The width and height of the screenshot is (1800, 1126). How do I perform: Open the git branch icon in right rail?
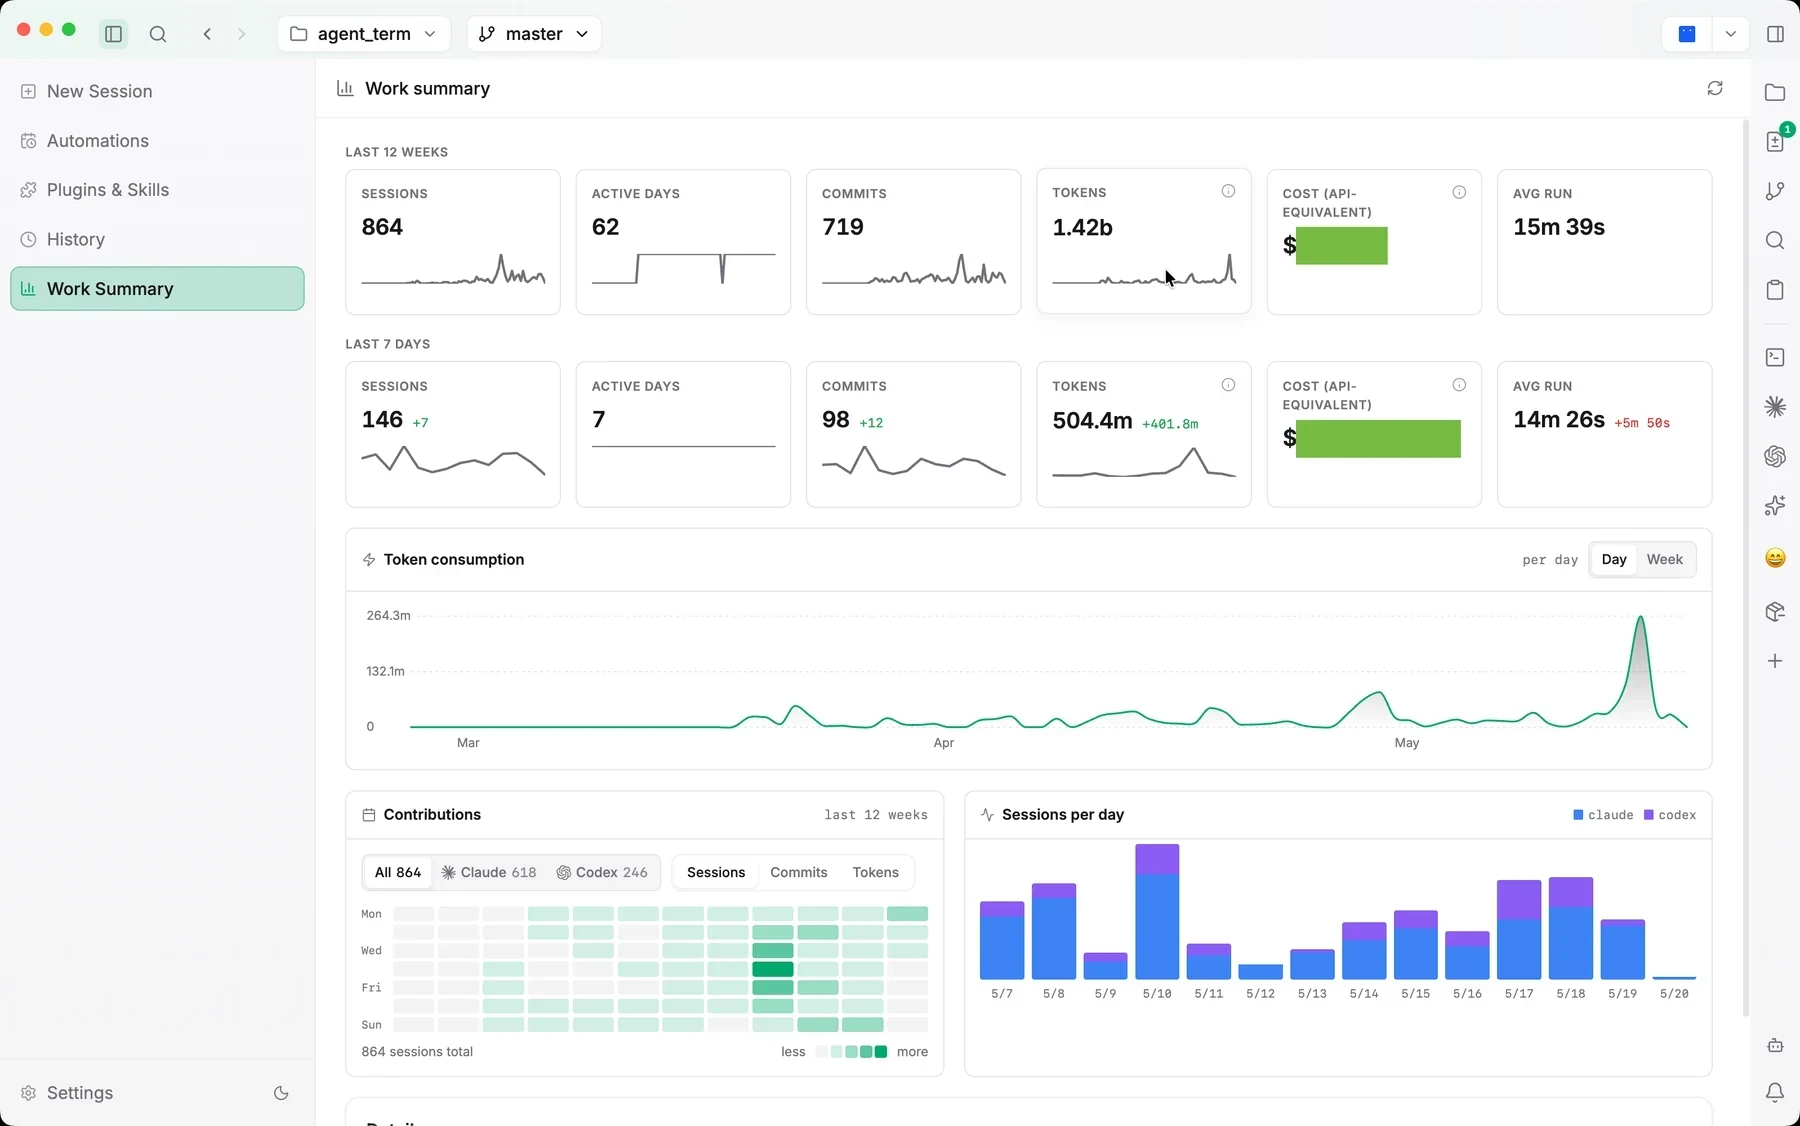(1775, 191)
